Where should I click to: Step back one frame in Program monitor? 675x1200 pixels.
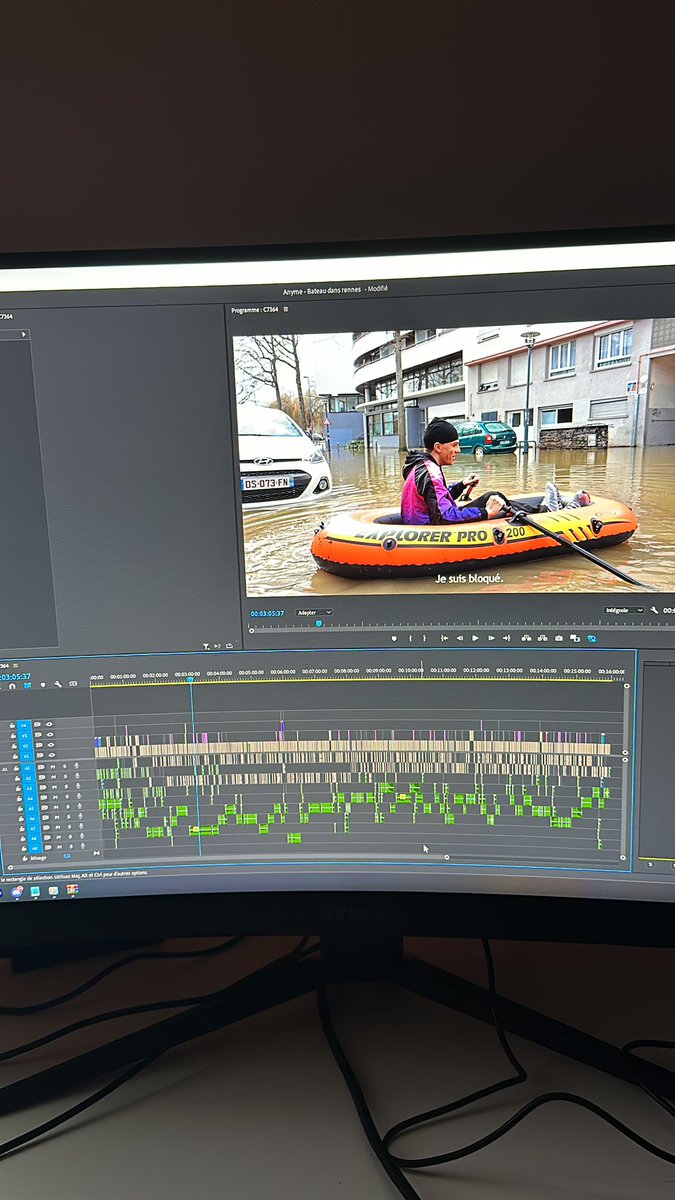pyautogui.click(x=460, y=638)
